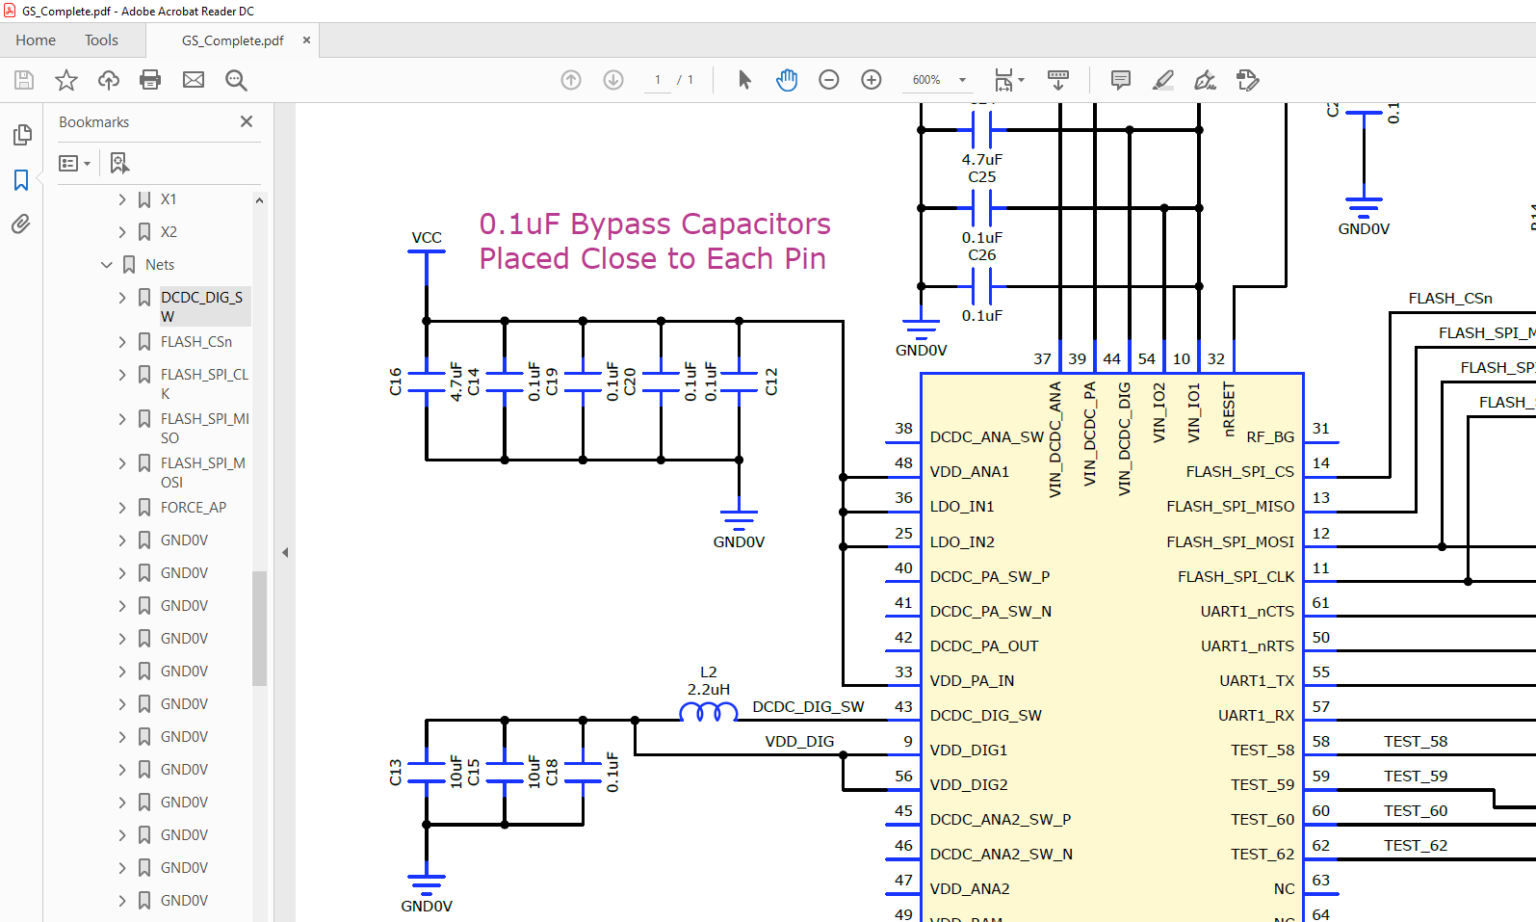Open the bookmarks options menu dropdown
Screen dimensions: 1536x922
point(74,163)
